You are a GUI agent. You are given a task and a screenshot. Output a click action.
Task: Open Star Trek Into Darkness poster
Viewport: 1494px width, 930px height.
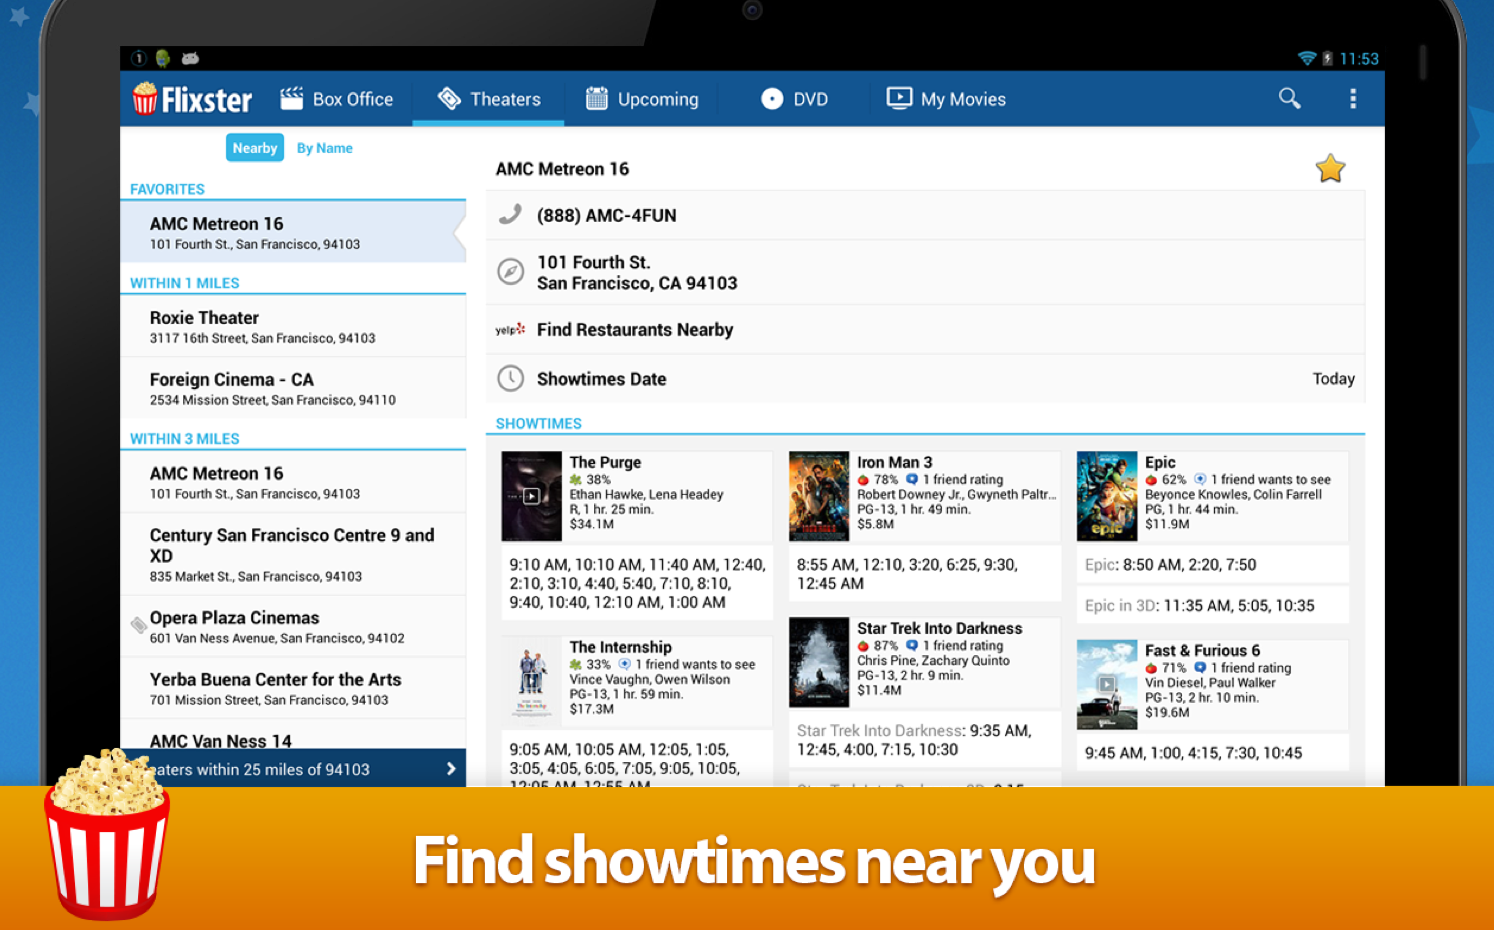[819, 662]
